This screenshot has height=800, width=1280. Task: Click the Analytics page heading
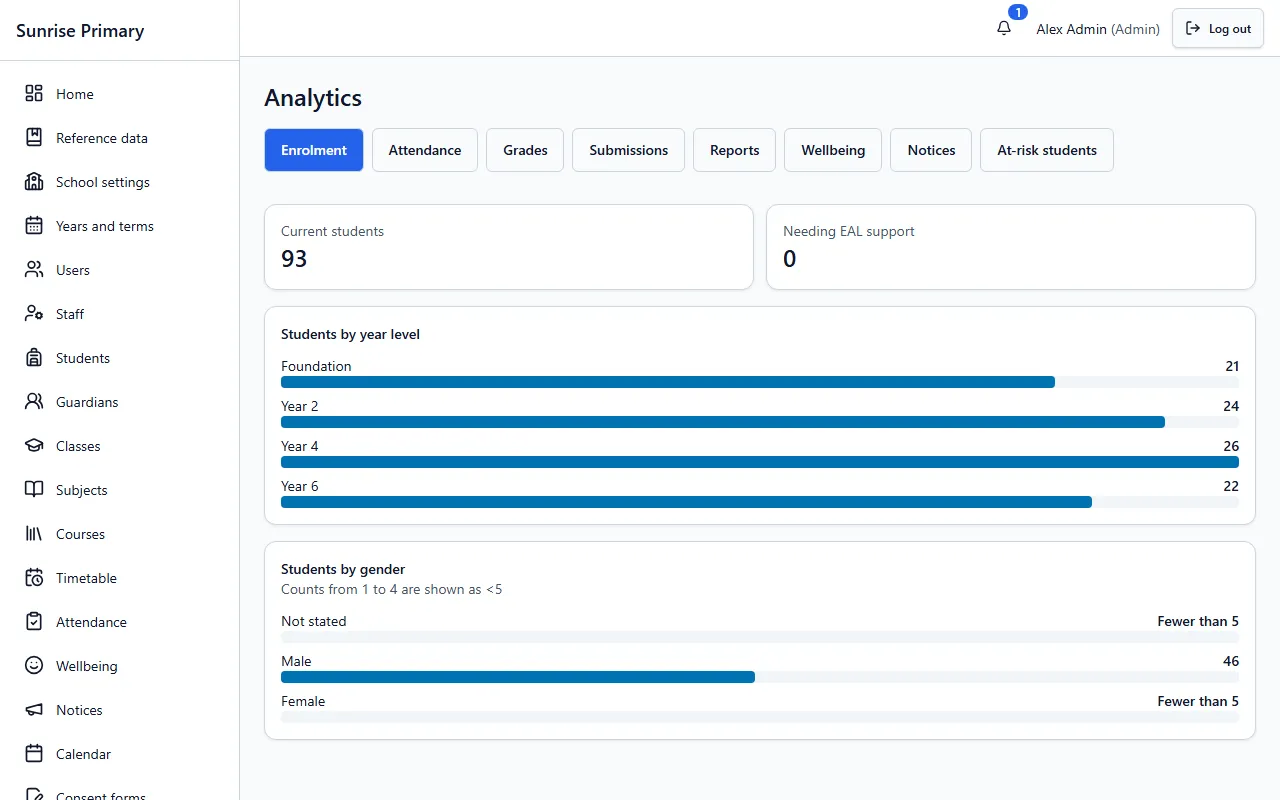(x=313, y=98)
